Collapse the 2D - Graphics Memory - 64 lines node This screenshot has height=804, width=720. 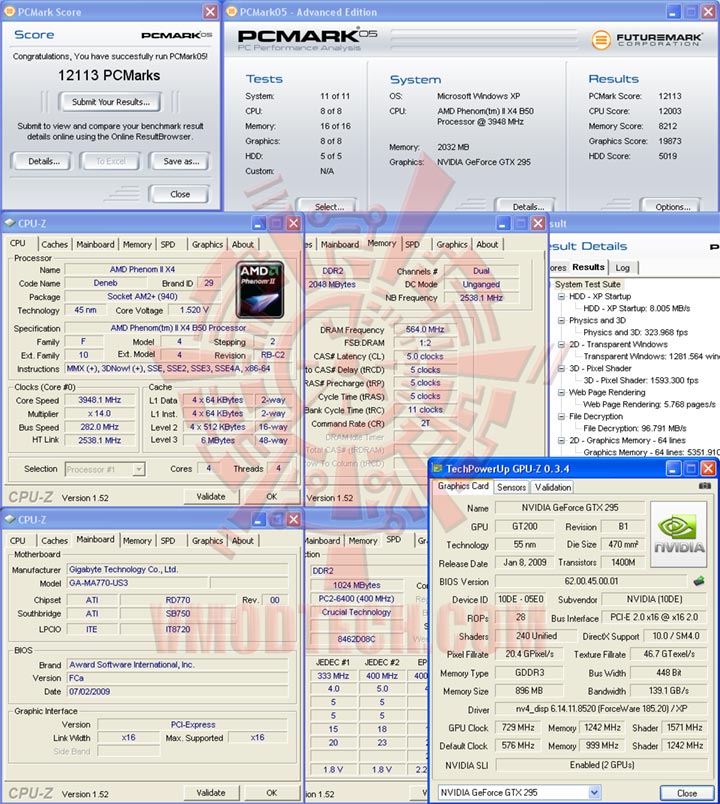pos(561,440)
